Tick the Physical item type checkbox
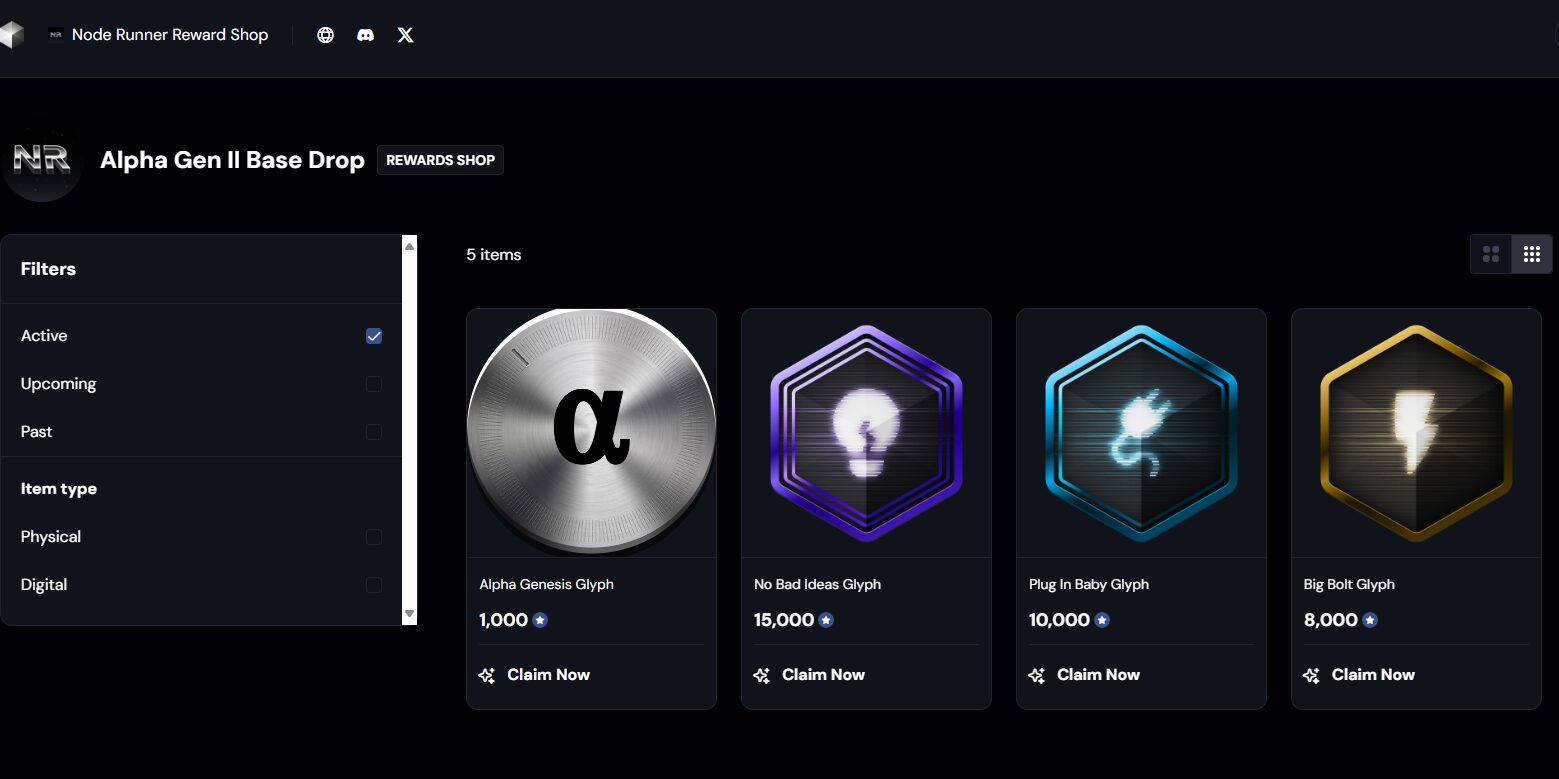The width and height of the screenshot is (1559, 779). tap(374, 537)
